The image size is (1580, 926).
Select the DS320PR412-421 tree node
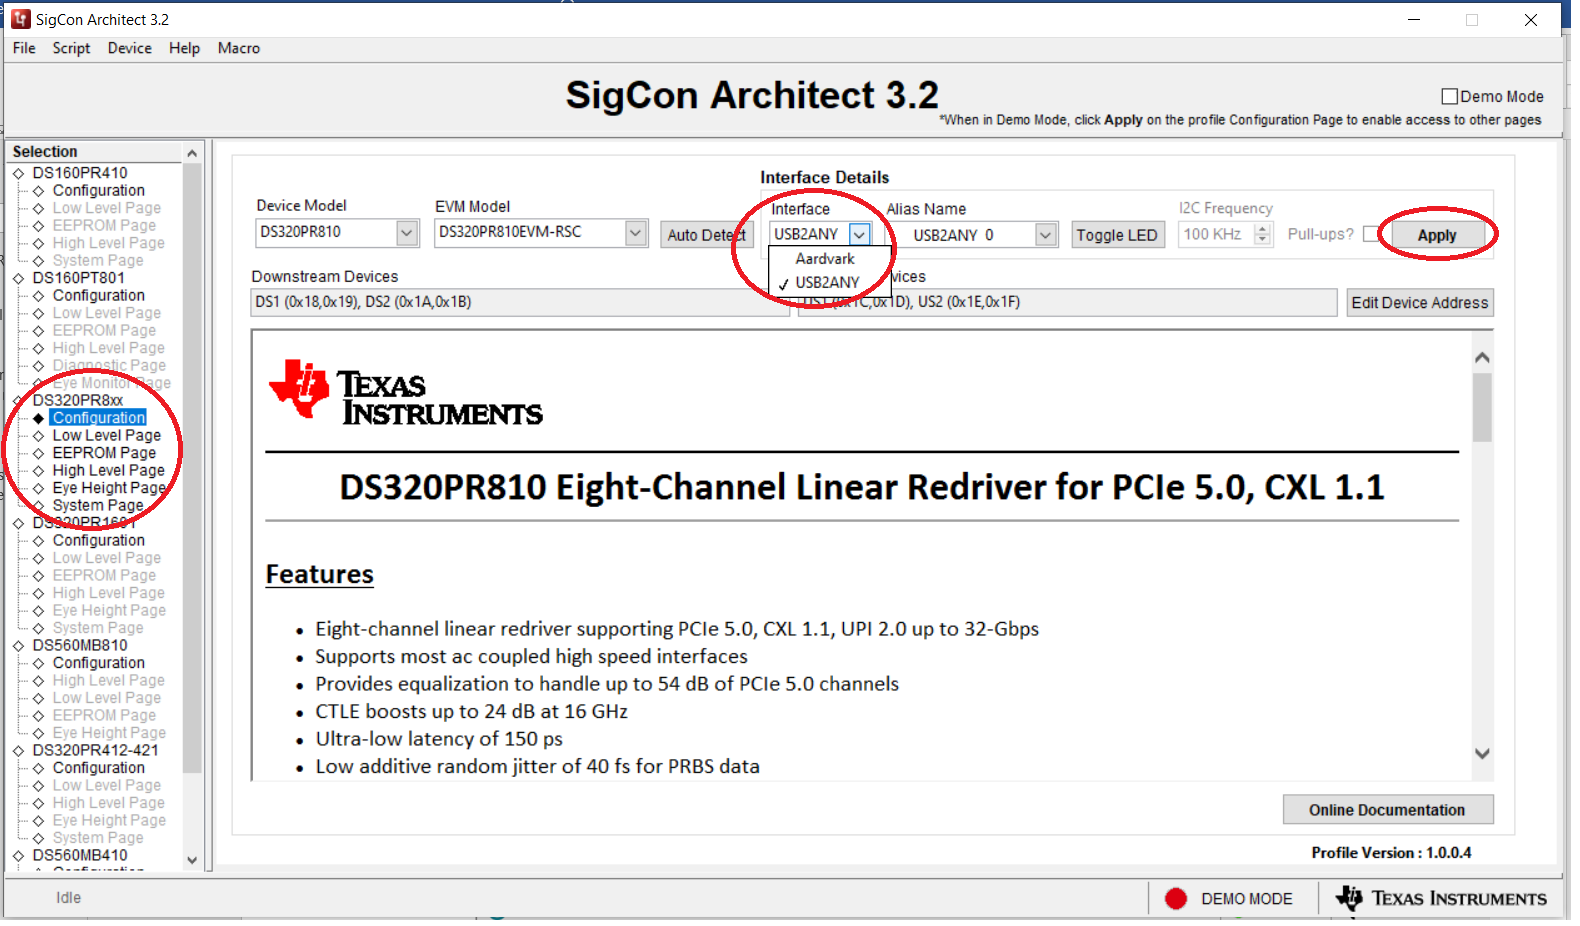coord(95,751)
